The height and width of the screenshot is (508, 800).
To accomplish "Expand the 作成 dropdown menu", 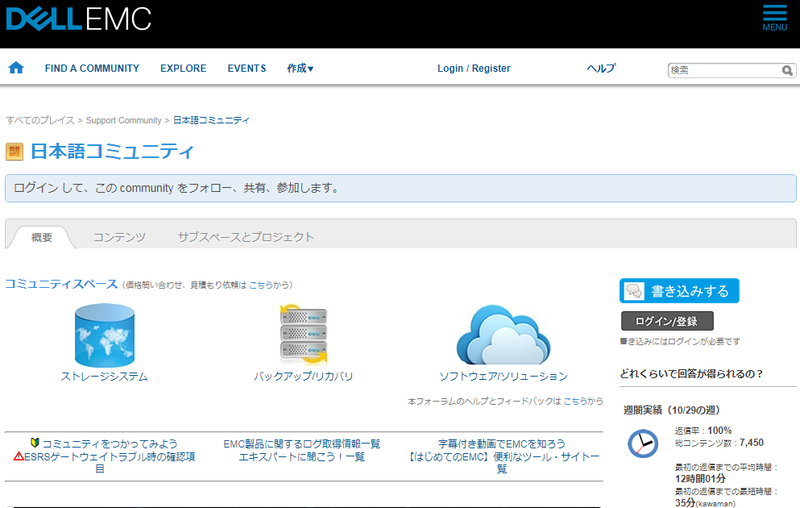I will tap(300, 68).
